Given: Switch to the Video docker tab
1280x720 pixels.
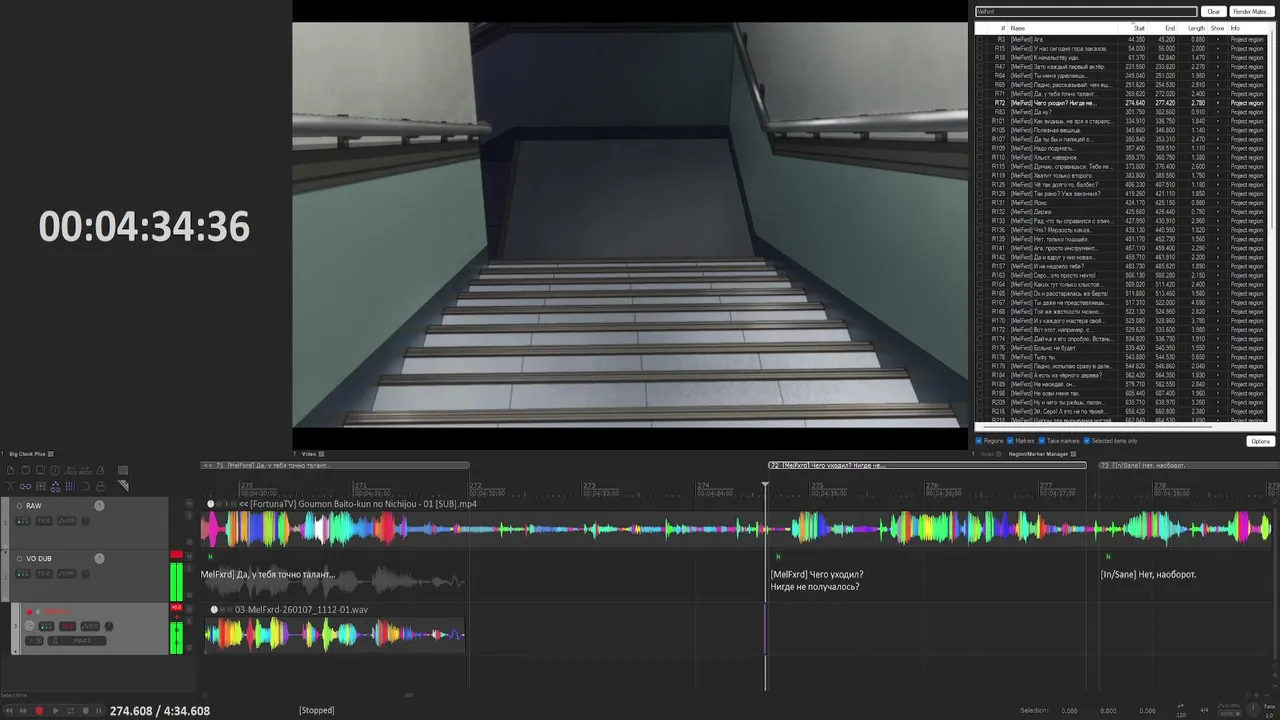Looking at the screenshot, I should tap(309, 454).
